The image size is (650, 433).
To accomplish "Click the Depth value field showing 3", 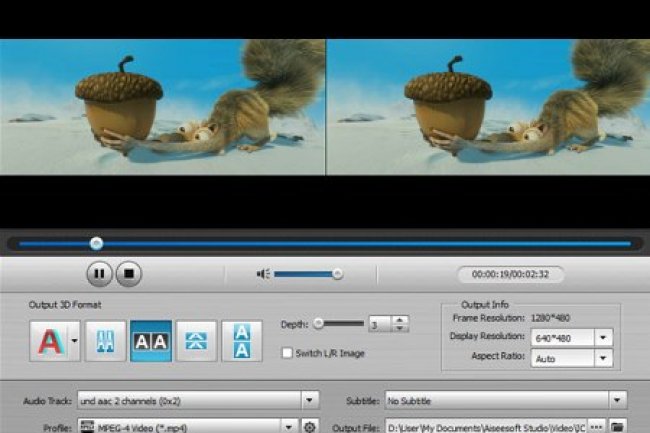I will 379,324.
